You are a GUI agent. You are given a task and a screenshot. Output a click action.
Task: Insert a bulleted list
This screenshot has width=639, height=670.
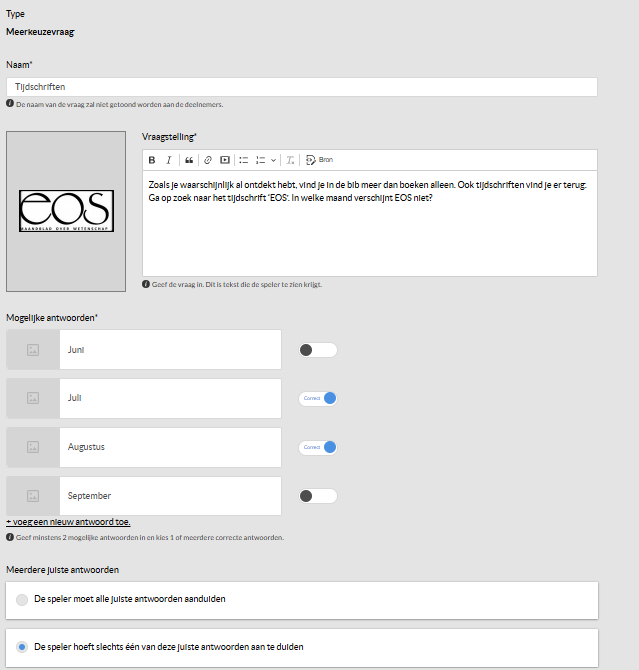click(243, 160)
